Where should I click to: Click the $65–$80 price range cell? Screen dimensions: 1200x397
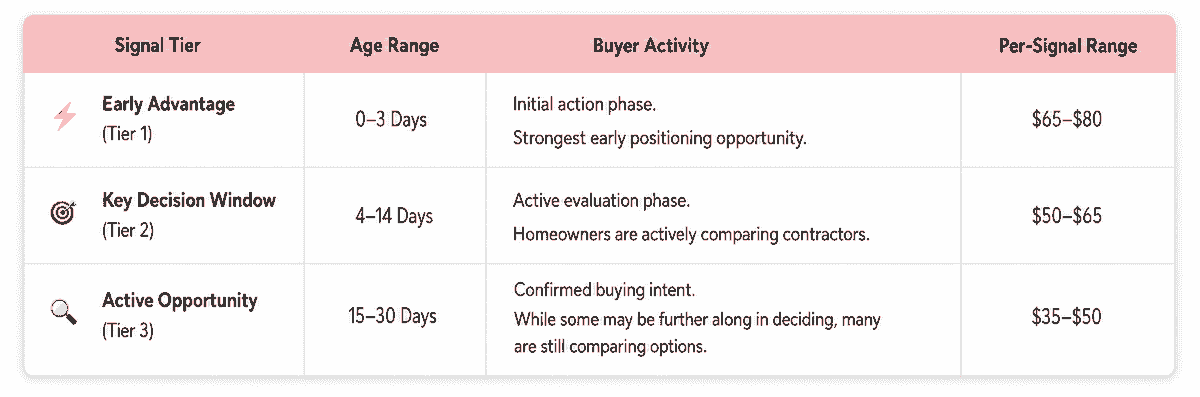1067,120
